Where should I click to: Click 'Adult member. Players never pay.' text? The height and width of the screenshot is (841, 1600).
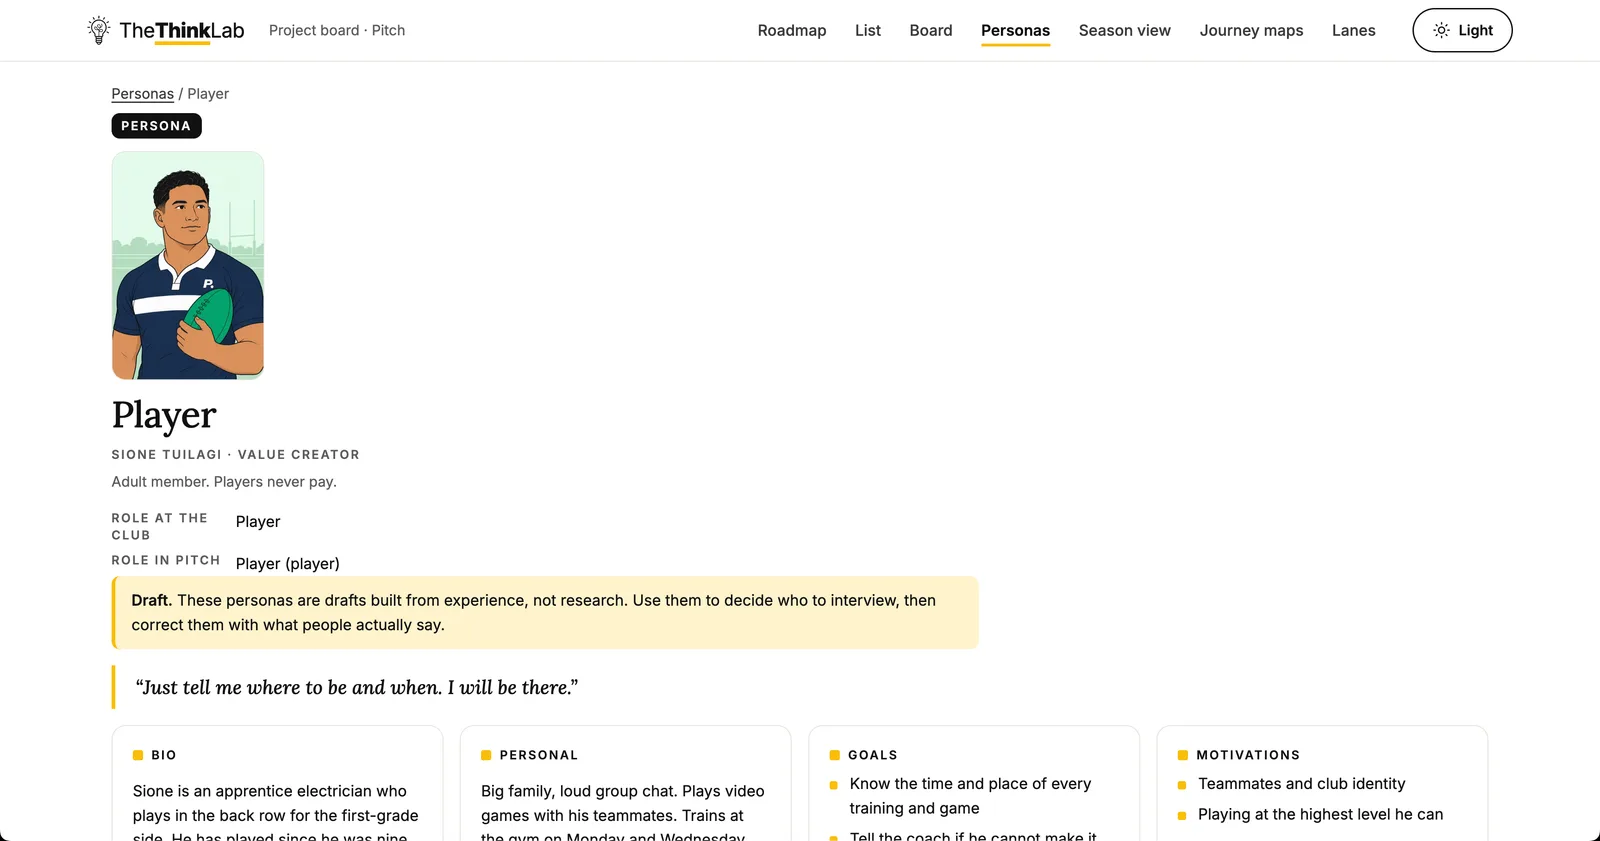point(224,482)
